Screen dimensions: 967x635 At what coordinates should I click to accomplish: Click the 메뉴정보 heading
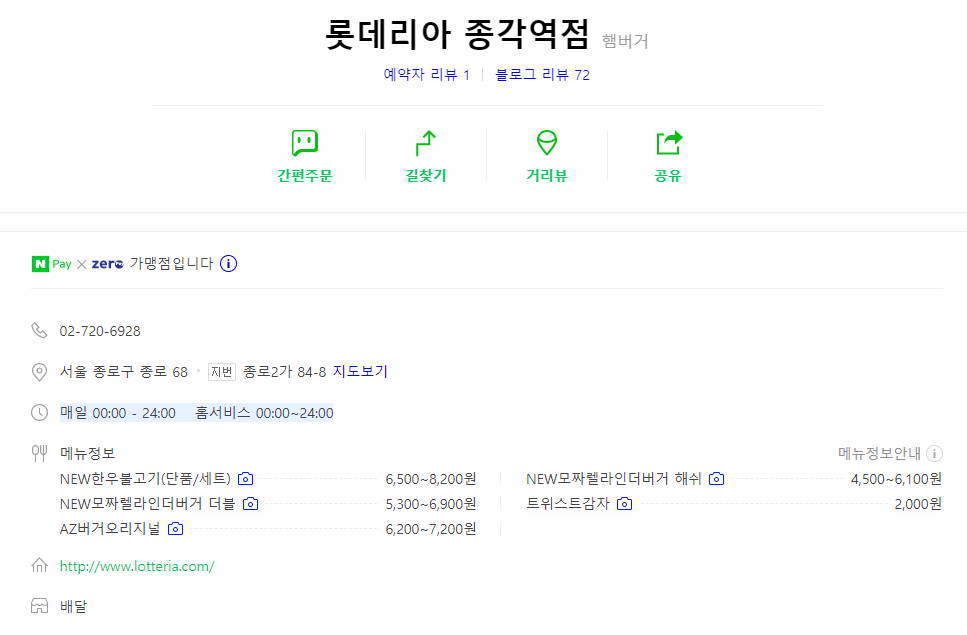pos(88,454)
